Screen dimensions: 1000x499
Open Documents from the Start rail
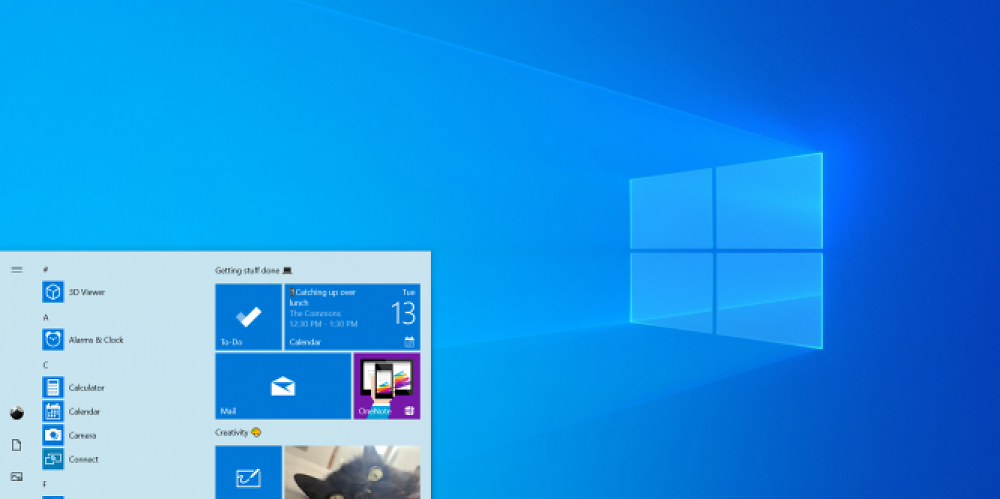[17, 445]
